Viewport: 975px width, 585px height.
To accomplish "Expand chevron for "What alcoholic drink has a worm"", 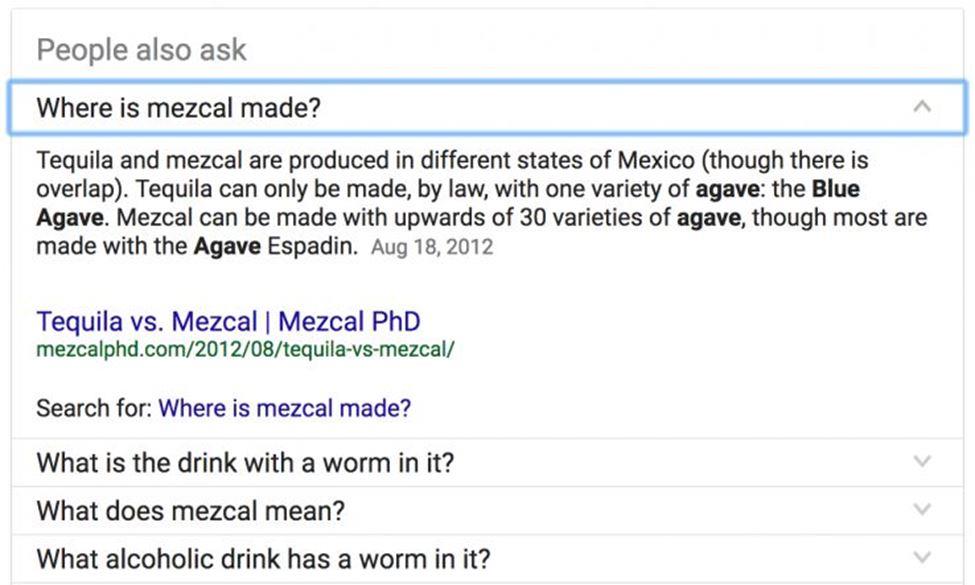I will tap(923, 557).
